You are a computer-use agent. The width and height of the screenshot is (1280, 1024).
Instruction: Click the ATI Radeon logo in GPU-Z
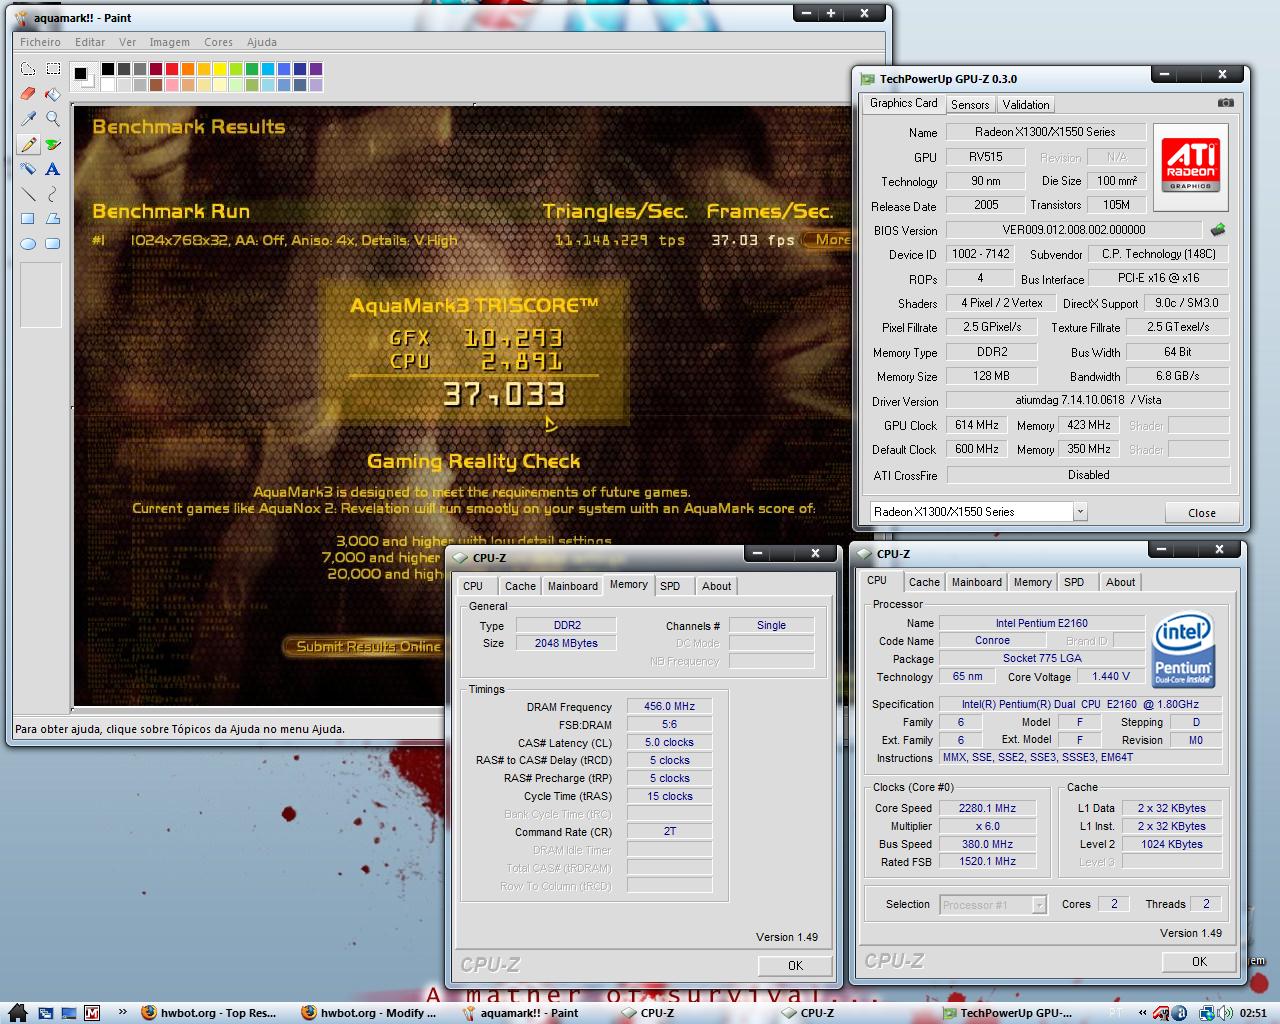(1190, 166)
